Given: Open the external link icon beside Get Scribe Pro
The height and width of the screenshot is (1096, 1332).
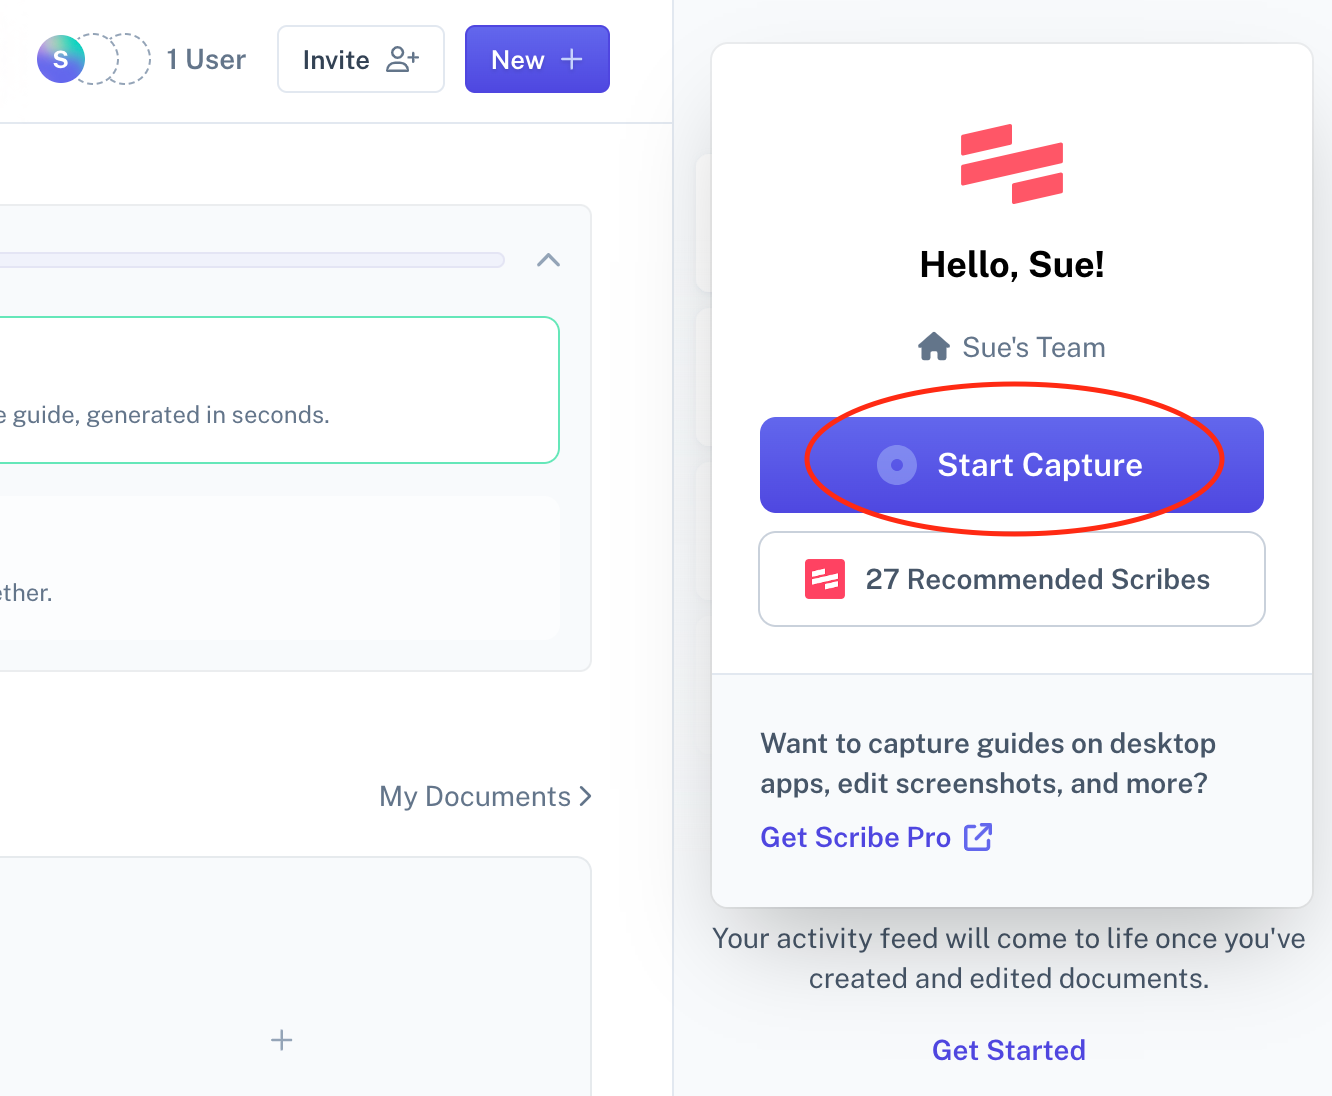Looking at the screenshot, I should tap(978, 837).
